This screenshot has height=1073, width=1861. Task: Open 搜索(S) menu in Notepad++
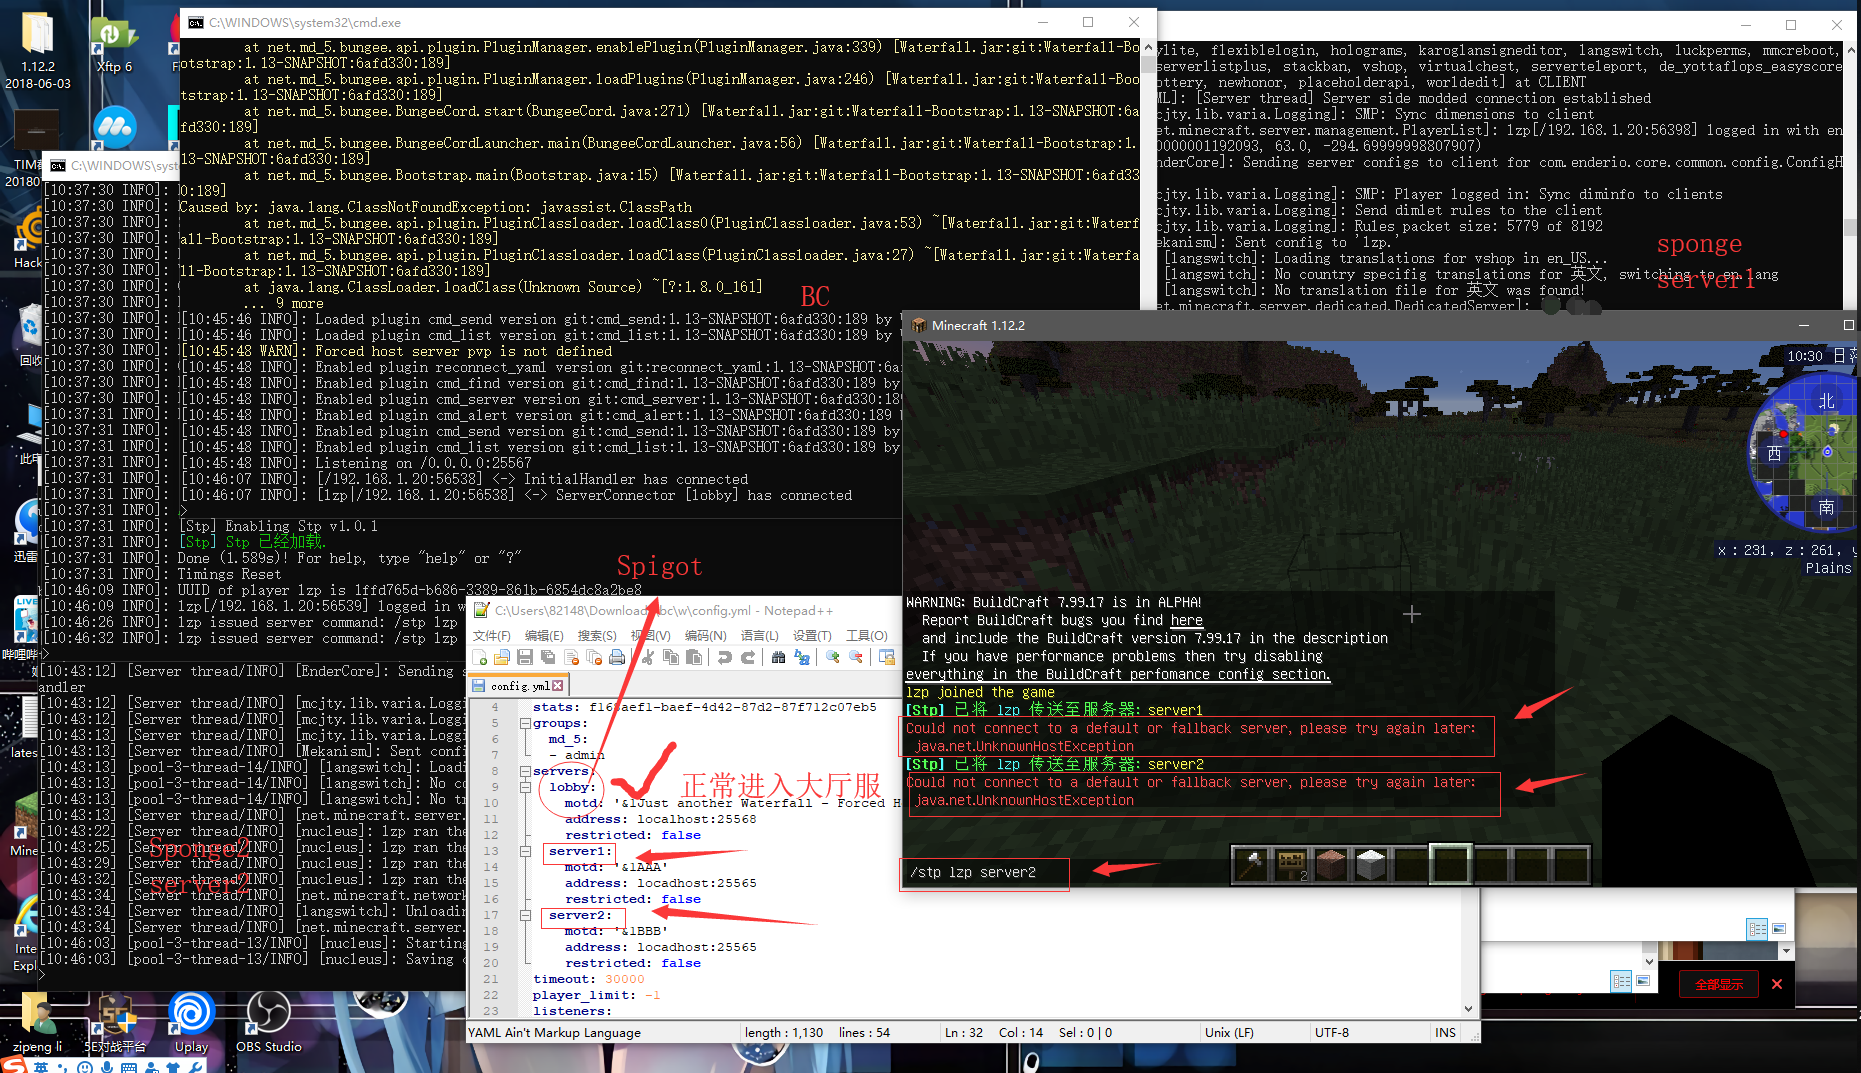[x=597, y=635]
